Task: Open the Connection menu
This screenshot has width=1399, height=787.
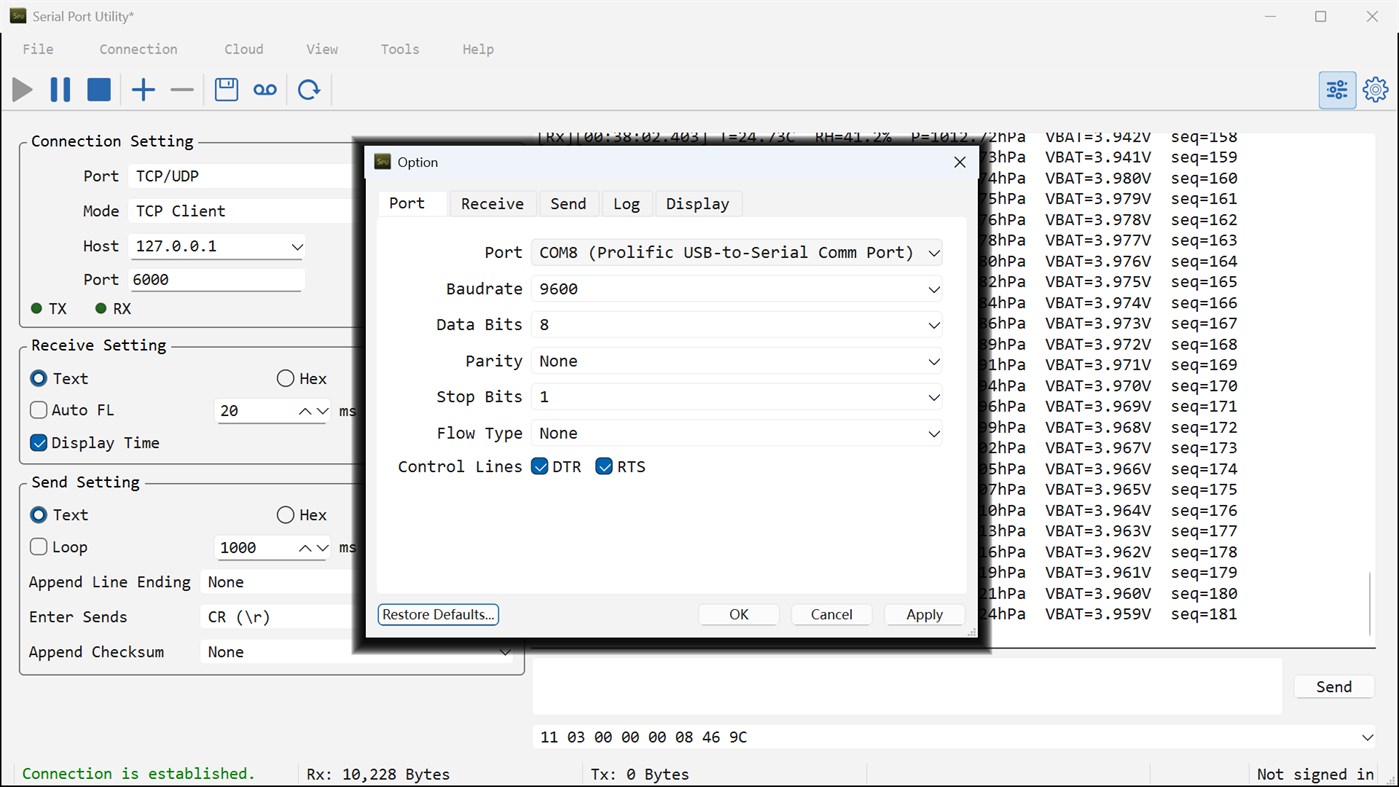Action: [x=138, y=49]
